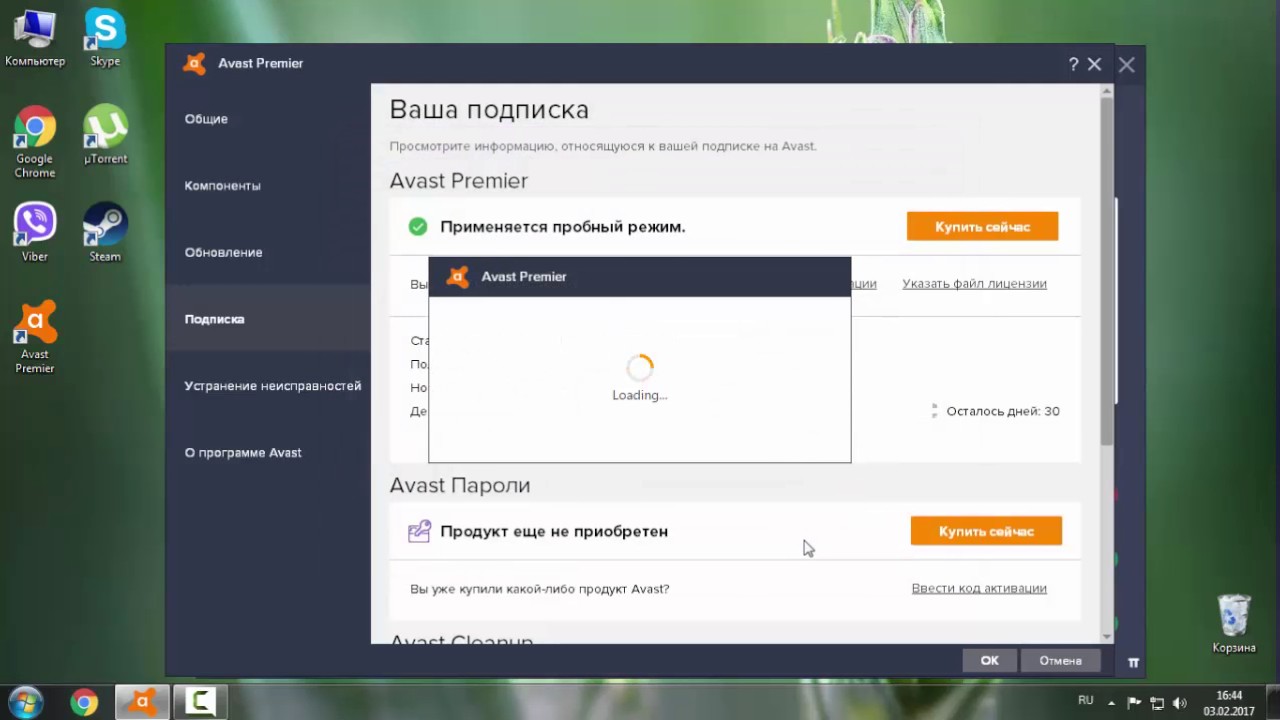Open О программе Avast section
Image resolution: width=1280 pixels, height=720 pixels.
click(243, 453)
